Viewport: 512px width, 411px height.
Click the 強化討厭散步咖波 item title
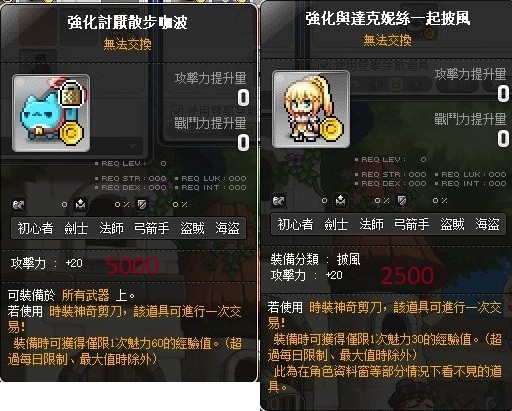point(128,22)
